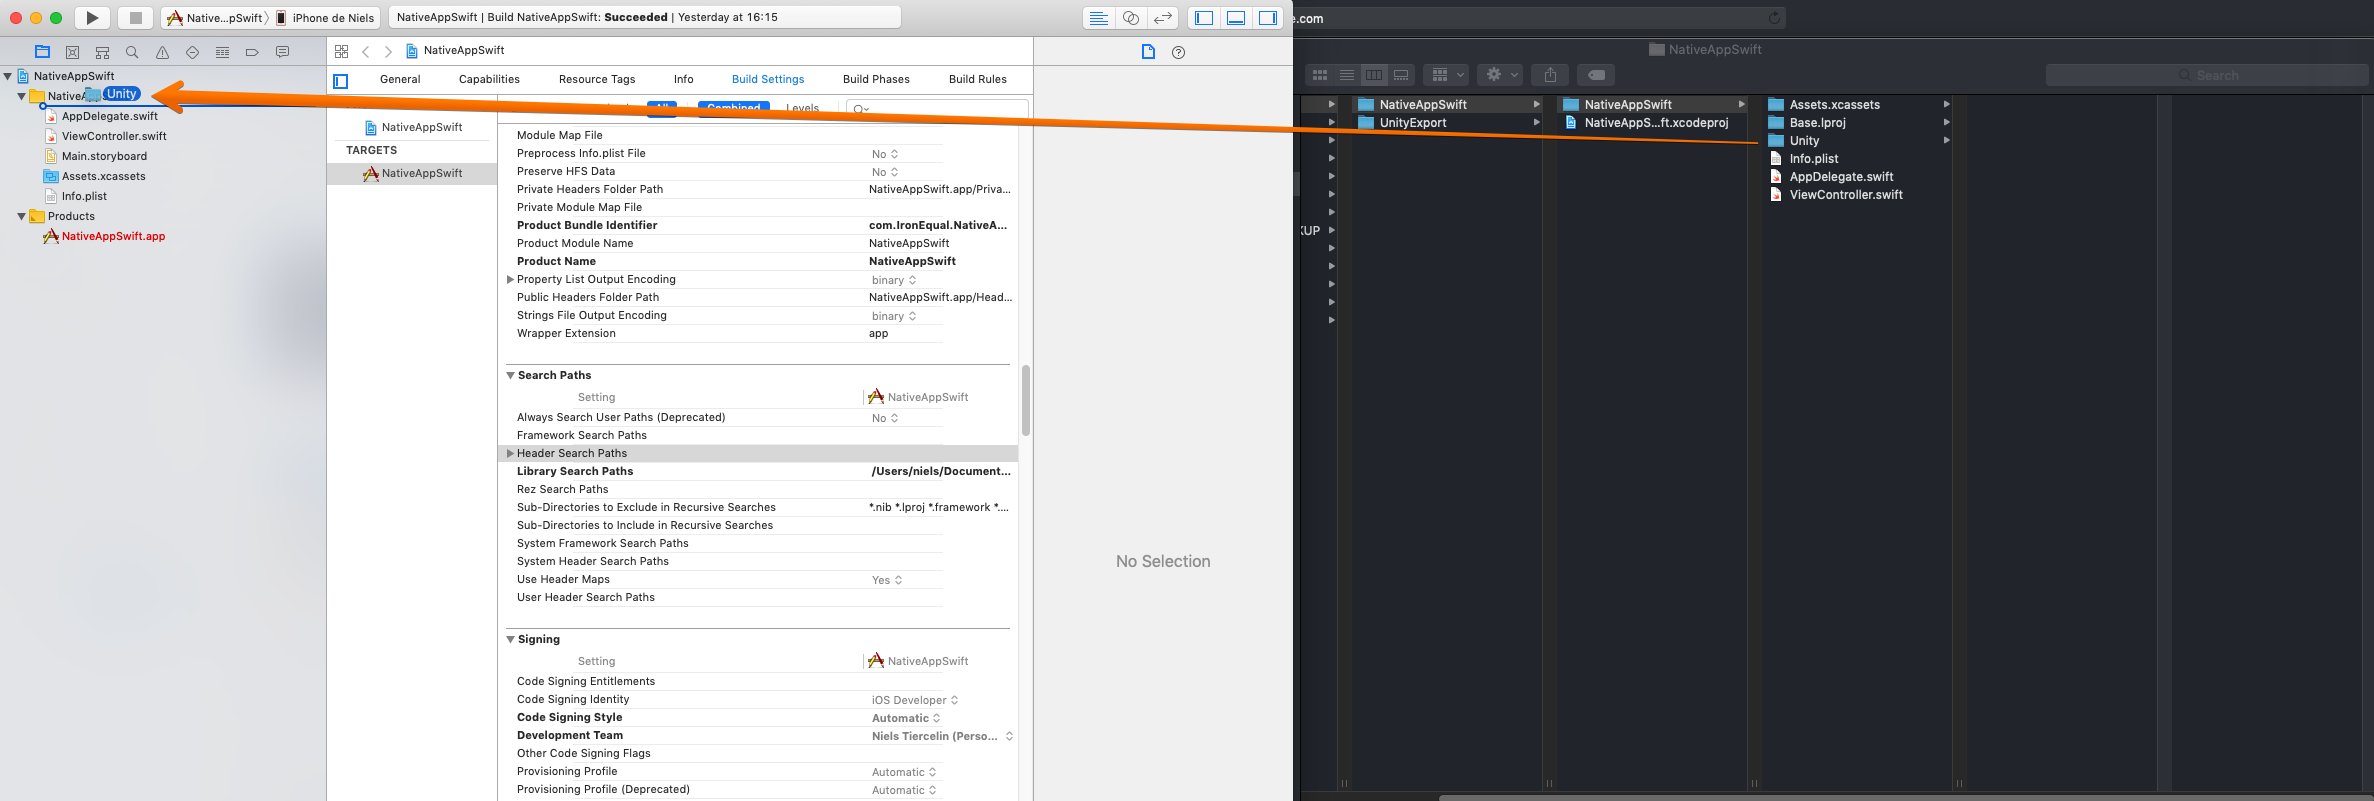Screen dimensions: 2374x801
Task: Collapse the Products group in navigator
Action: 21,216
